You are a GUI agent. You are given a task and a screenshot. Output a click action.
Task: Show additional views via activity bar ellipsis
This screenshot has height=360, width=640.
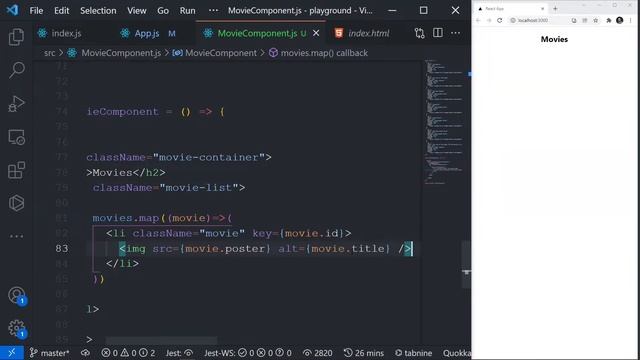(16, 236)
